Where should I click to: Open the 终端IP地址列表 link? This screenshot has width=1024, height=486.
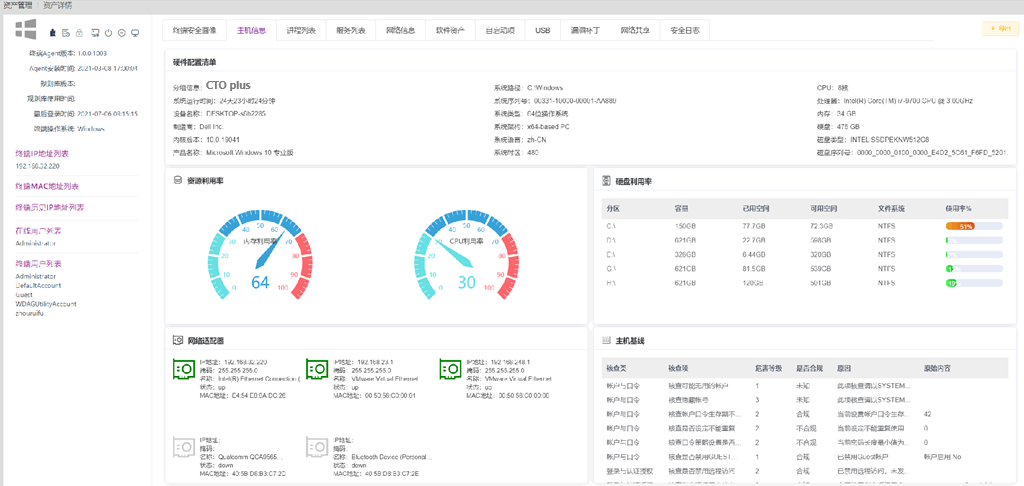point(42,153)
